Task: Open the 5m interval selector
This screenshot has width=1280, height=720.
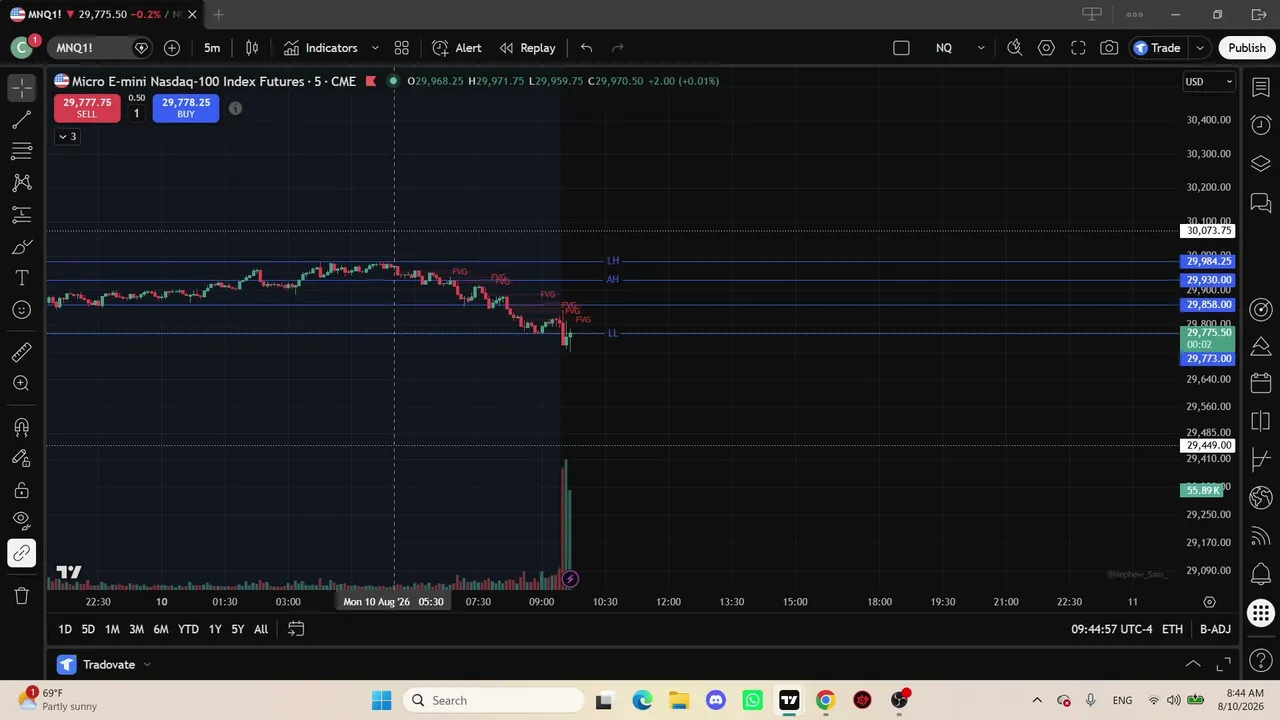Action: click(212, 48)
